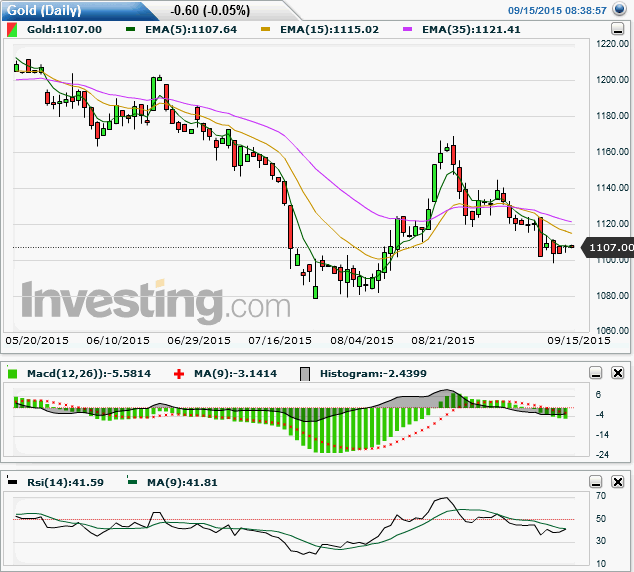
Task: Click the -0.60 (-0.05%) price change text
Action: (210, 10)
